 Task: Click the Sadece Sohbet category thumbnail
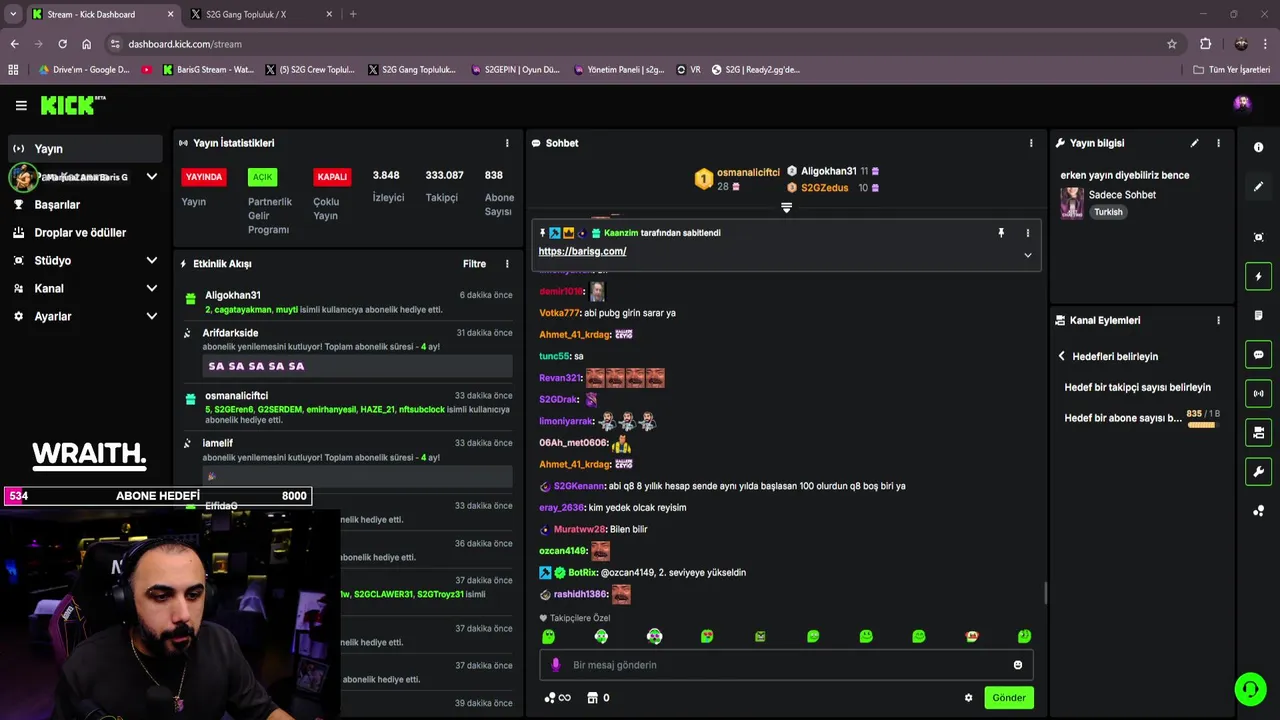pos(1071,203)
